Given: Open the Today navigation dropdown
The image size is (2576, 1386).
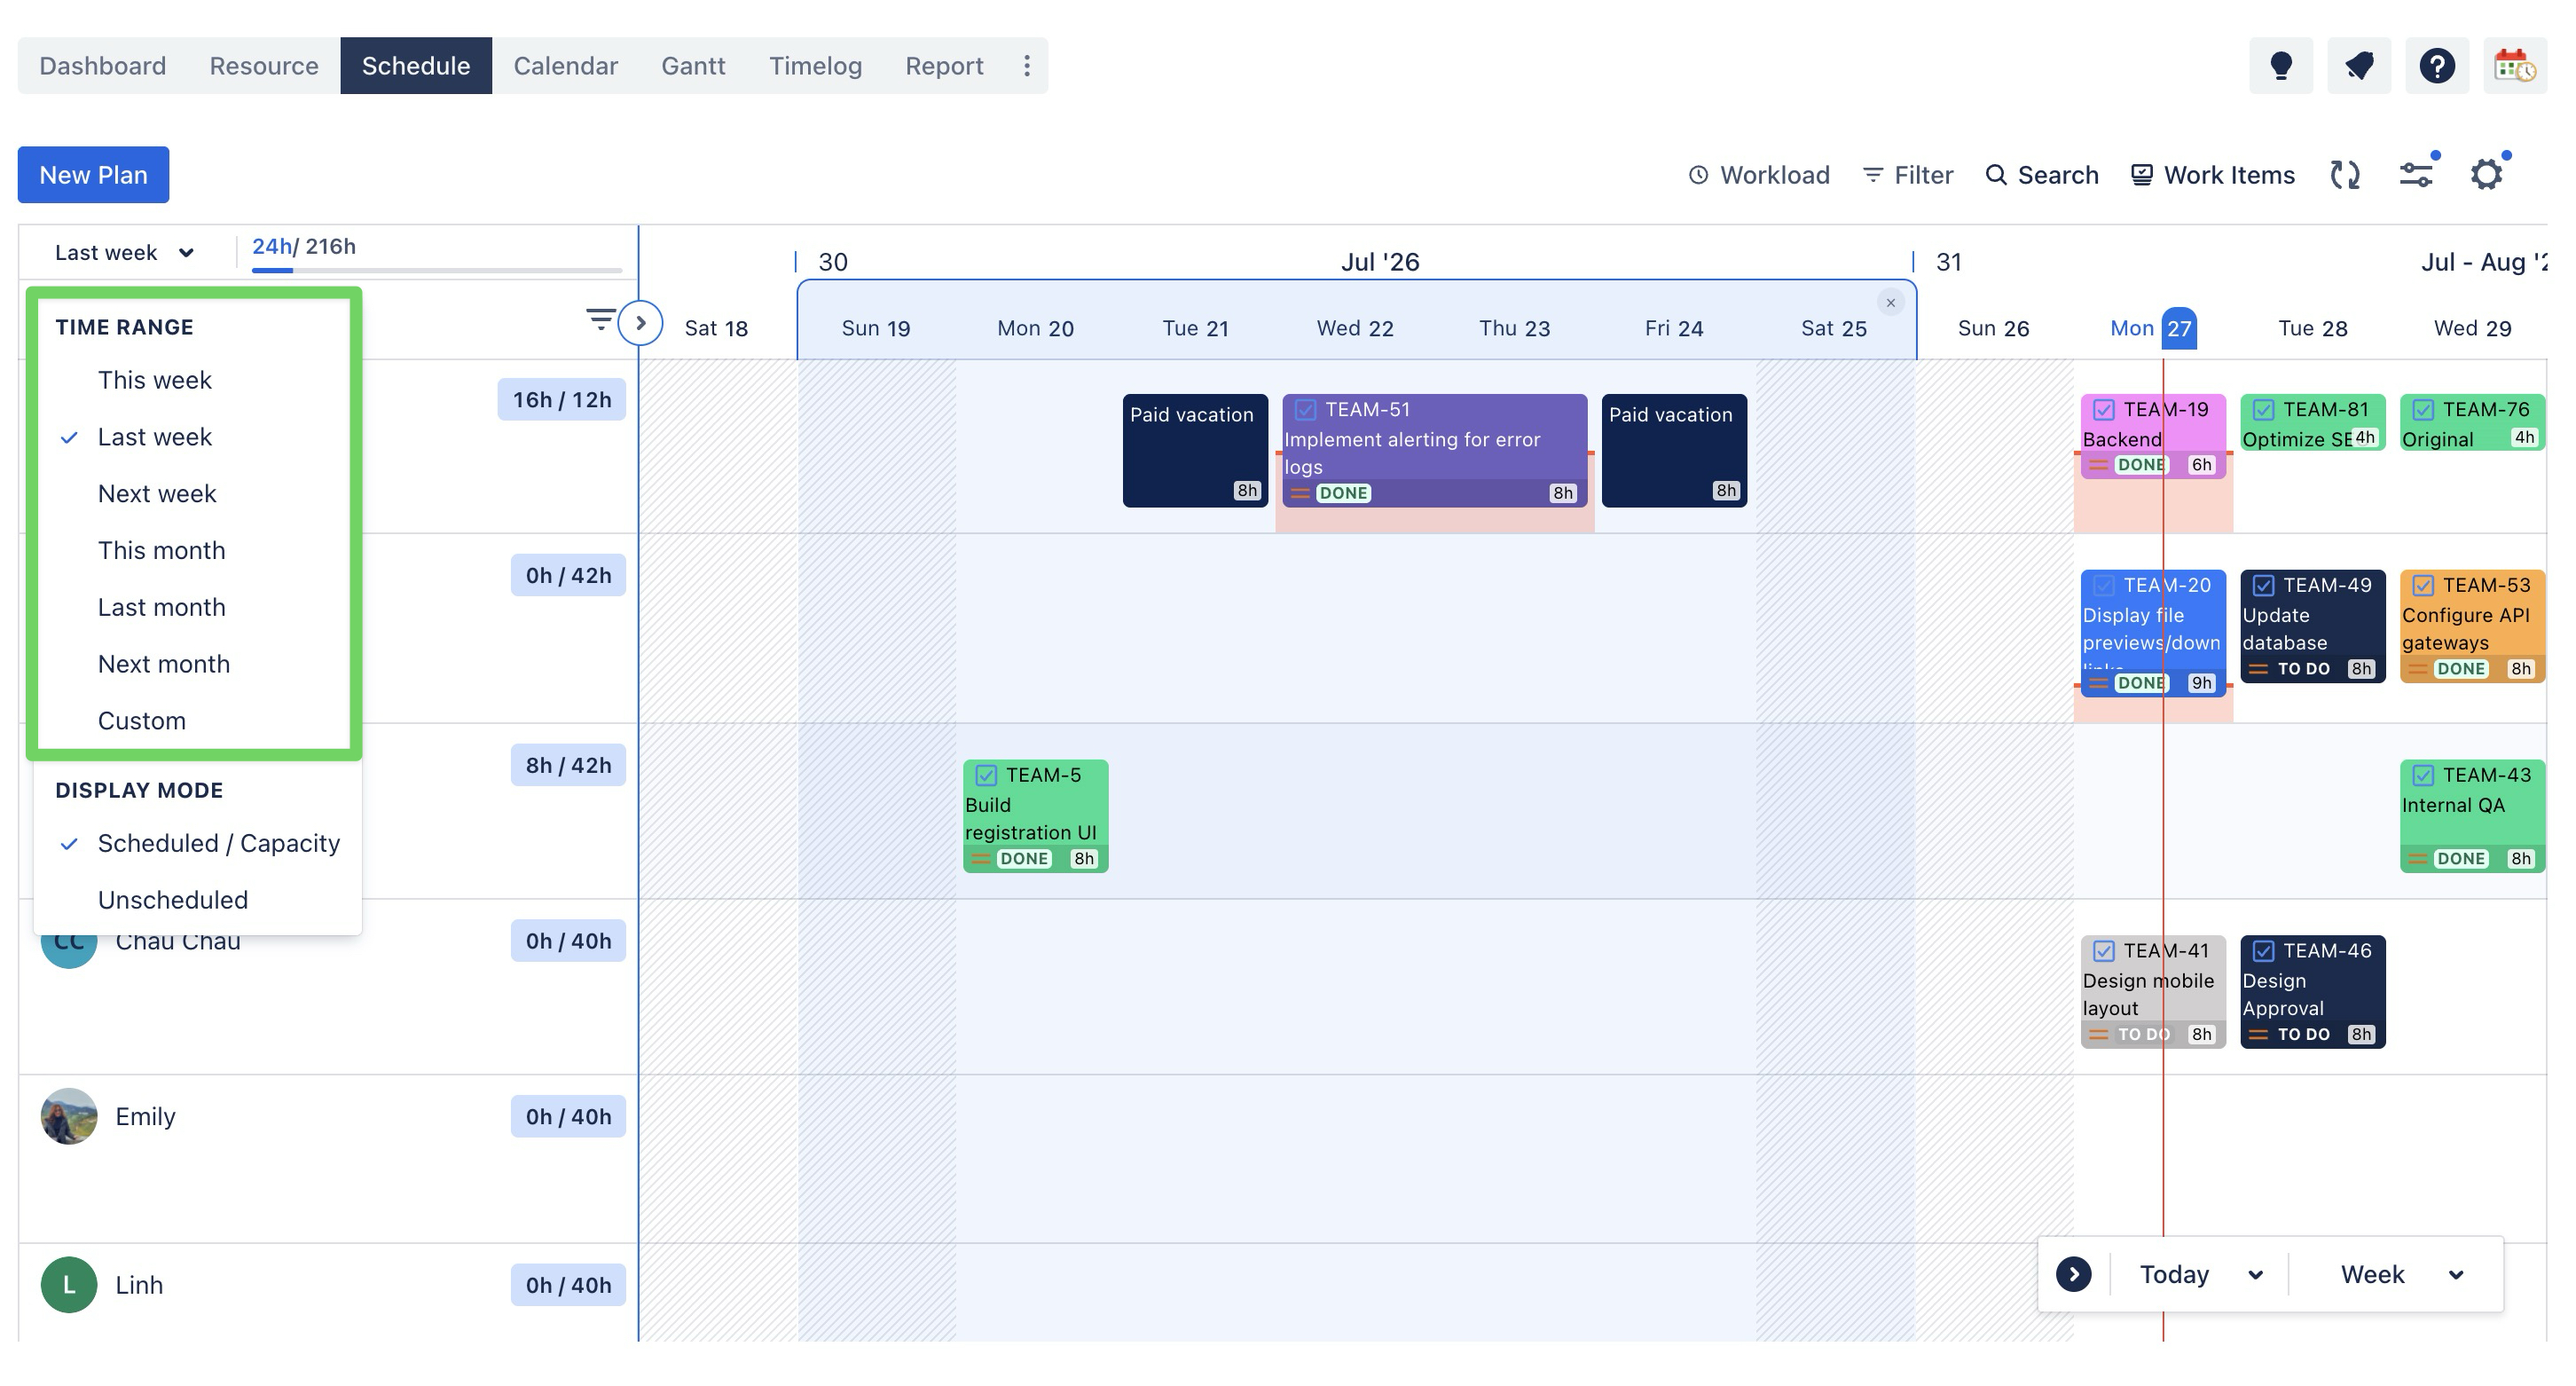Looking at the screenshot, I should pos(2200,1274).
